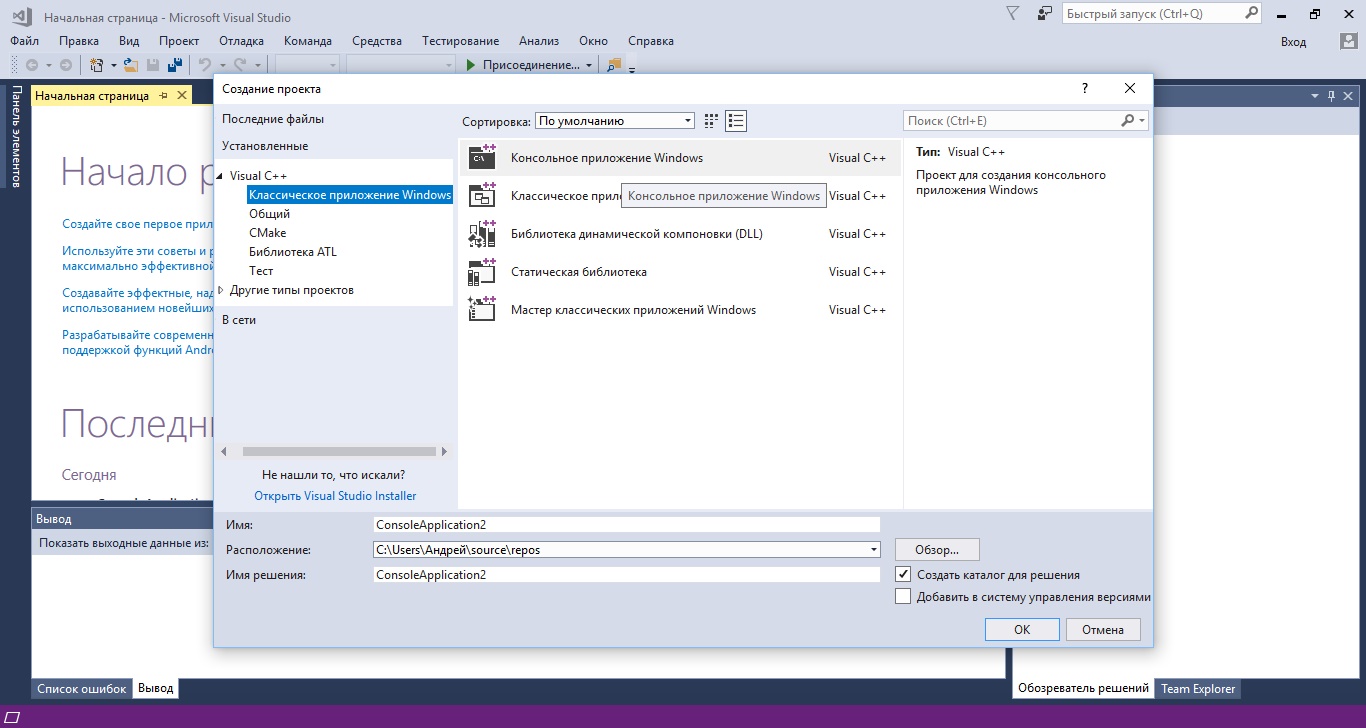Select the В сети section
The width and height of the screenshot is (1366, 728).
pyautogui.click(x=239, y=320)
